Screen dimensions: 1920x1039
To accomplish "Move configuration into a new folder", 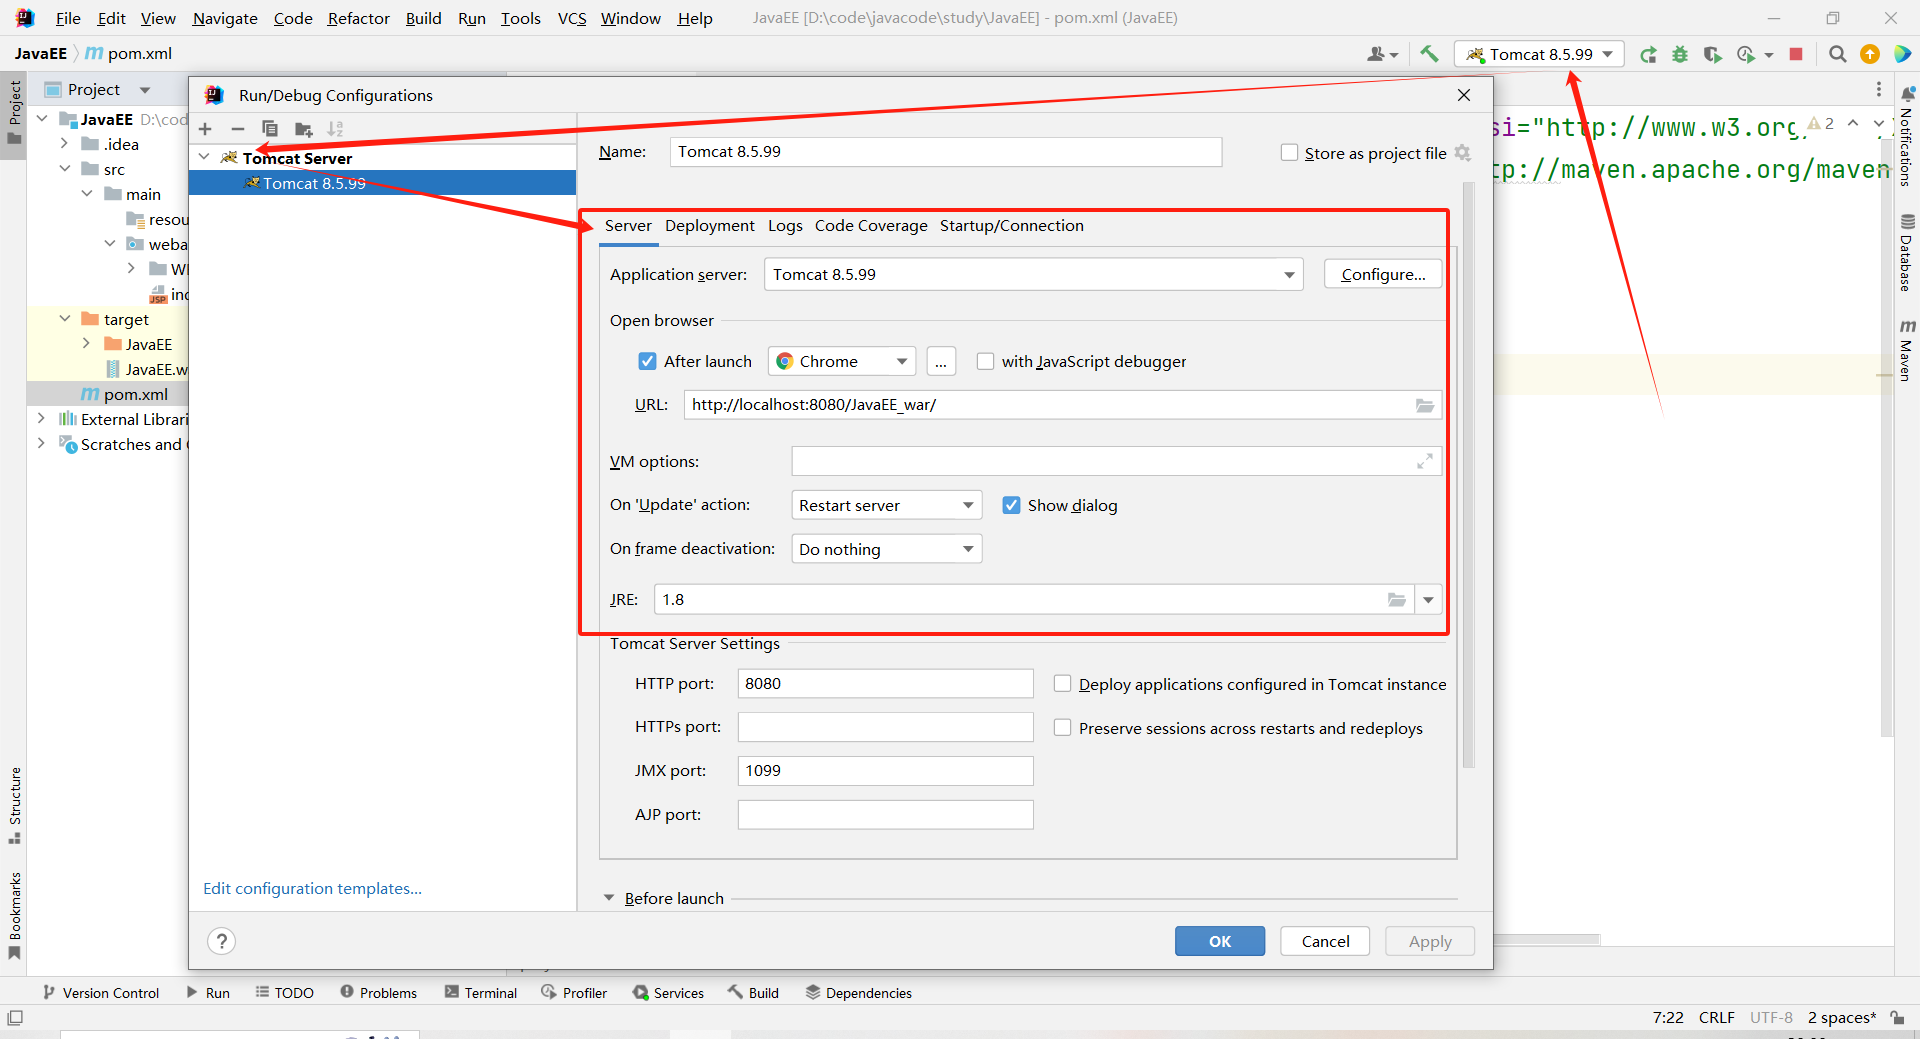I will (304, 129).
